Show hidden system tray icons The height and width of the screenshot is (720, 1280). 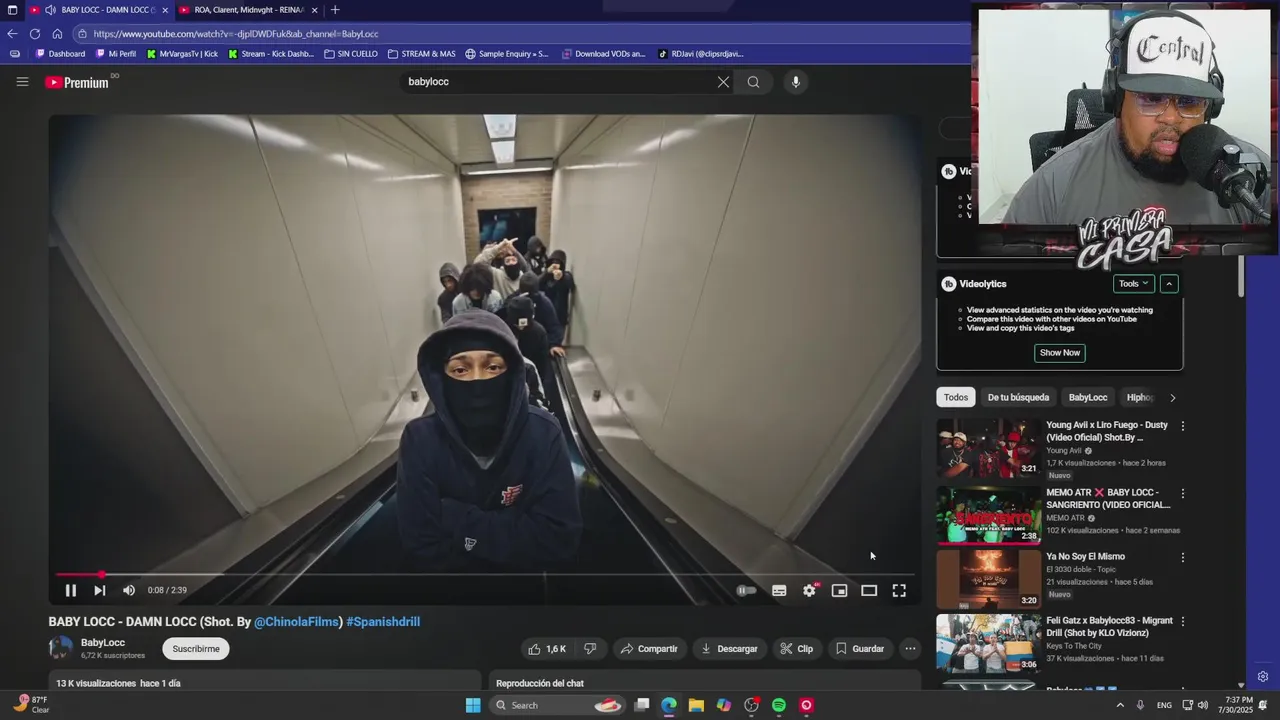(1120, 705)
